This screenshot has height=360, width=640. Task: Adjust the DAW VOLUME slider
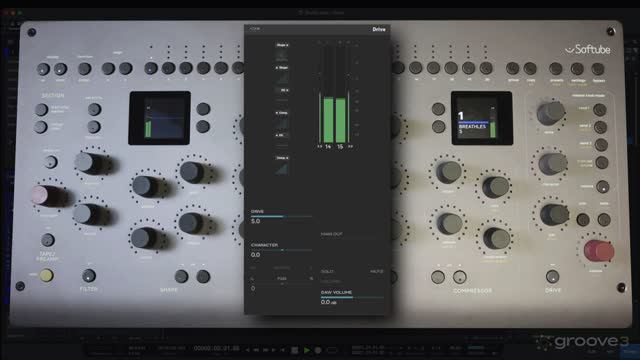352,297
